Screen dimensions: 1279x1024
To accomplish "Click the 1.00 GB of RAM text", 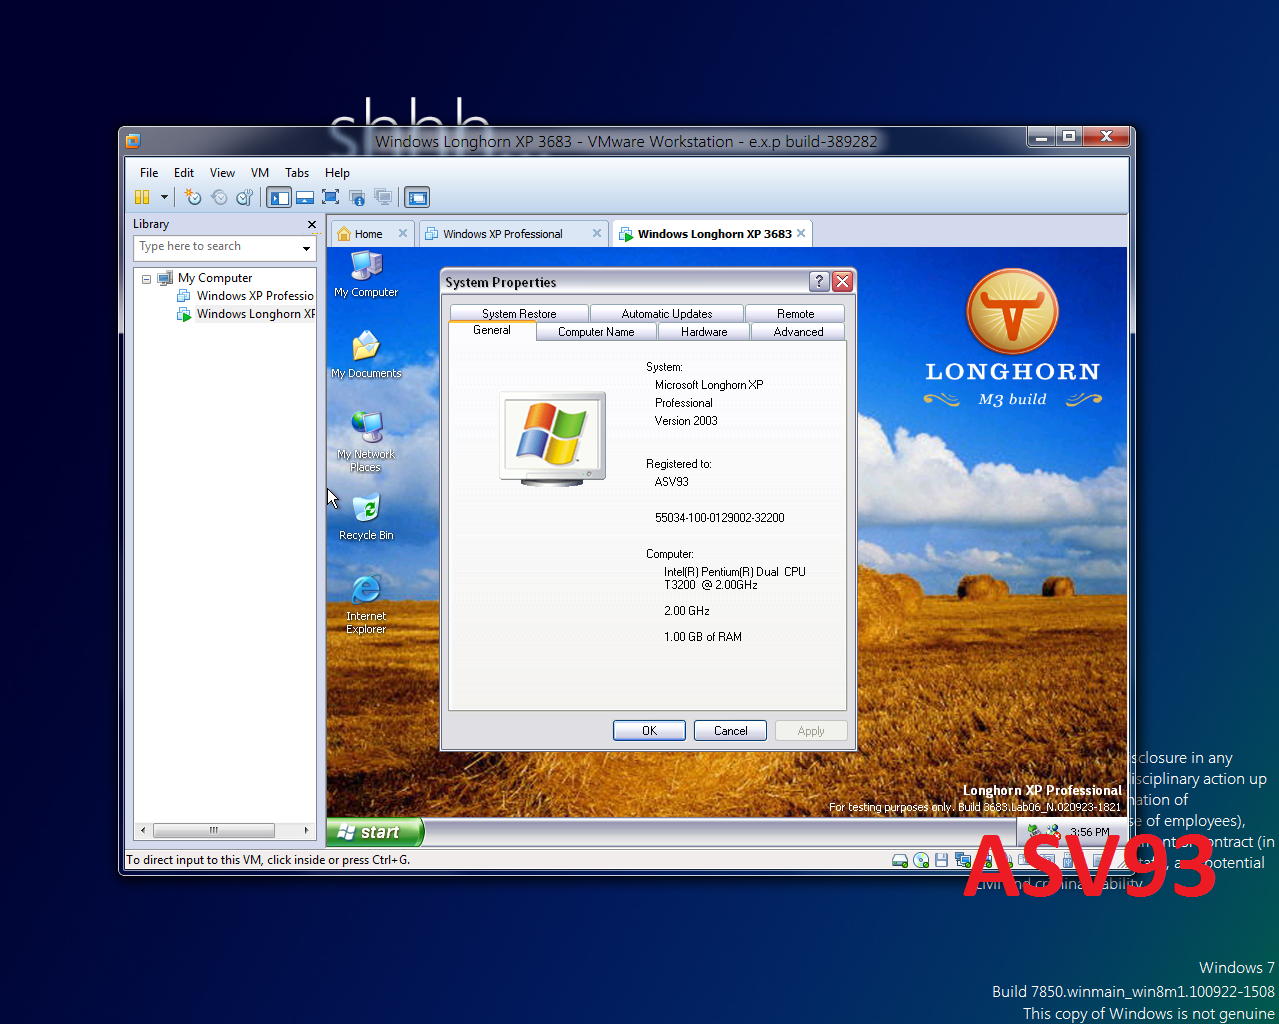I will pyautogui.click(x=703, y=637).
